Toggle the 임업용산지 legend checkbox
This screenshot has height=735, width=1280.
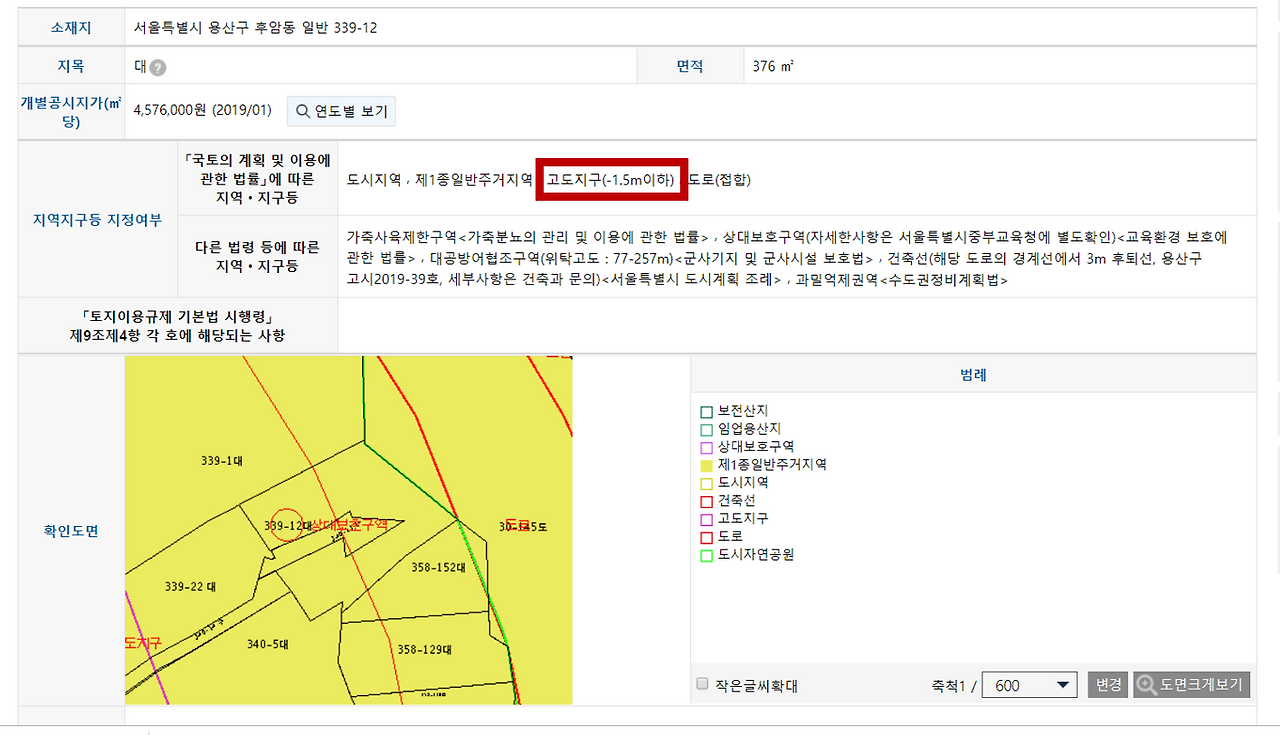click(x=706, y=429)
